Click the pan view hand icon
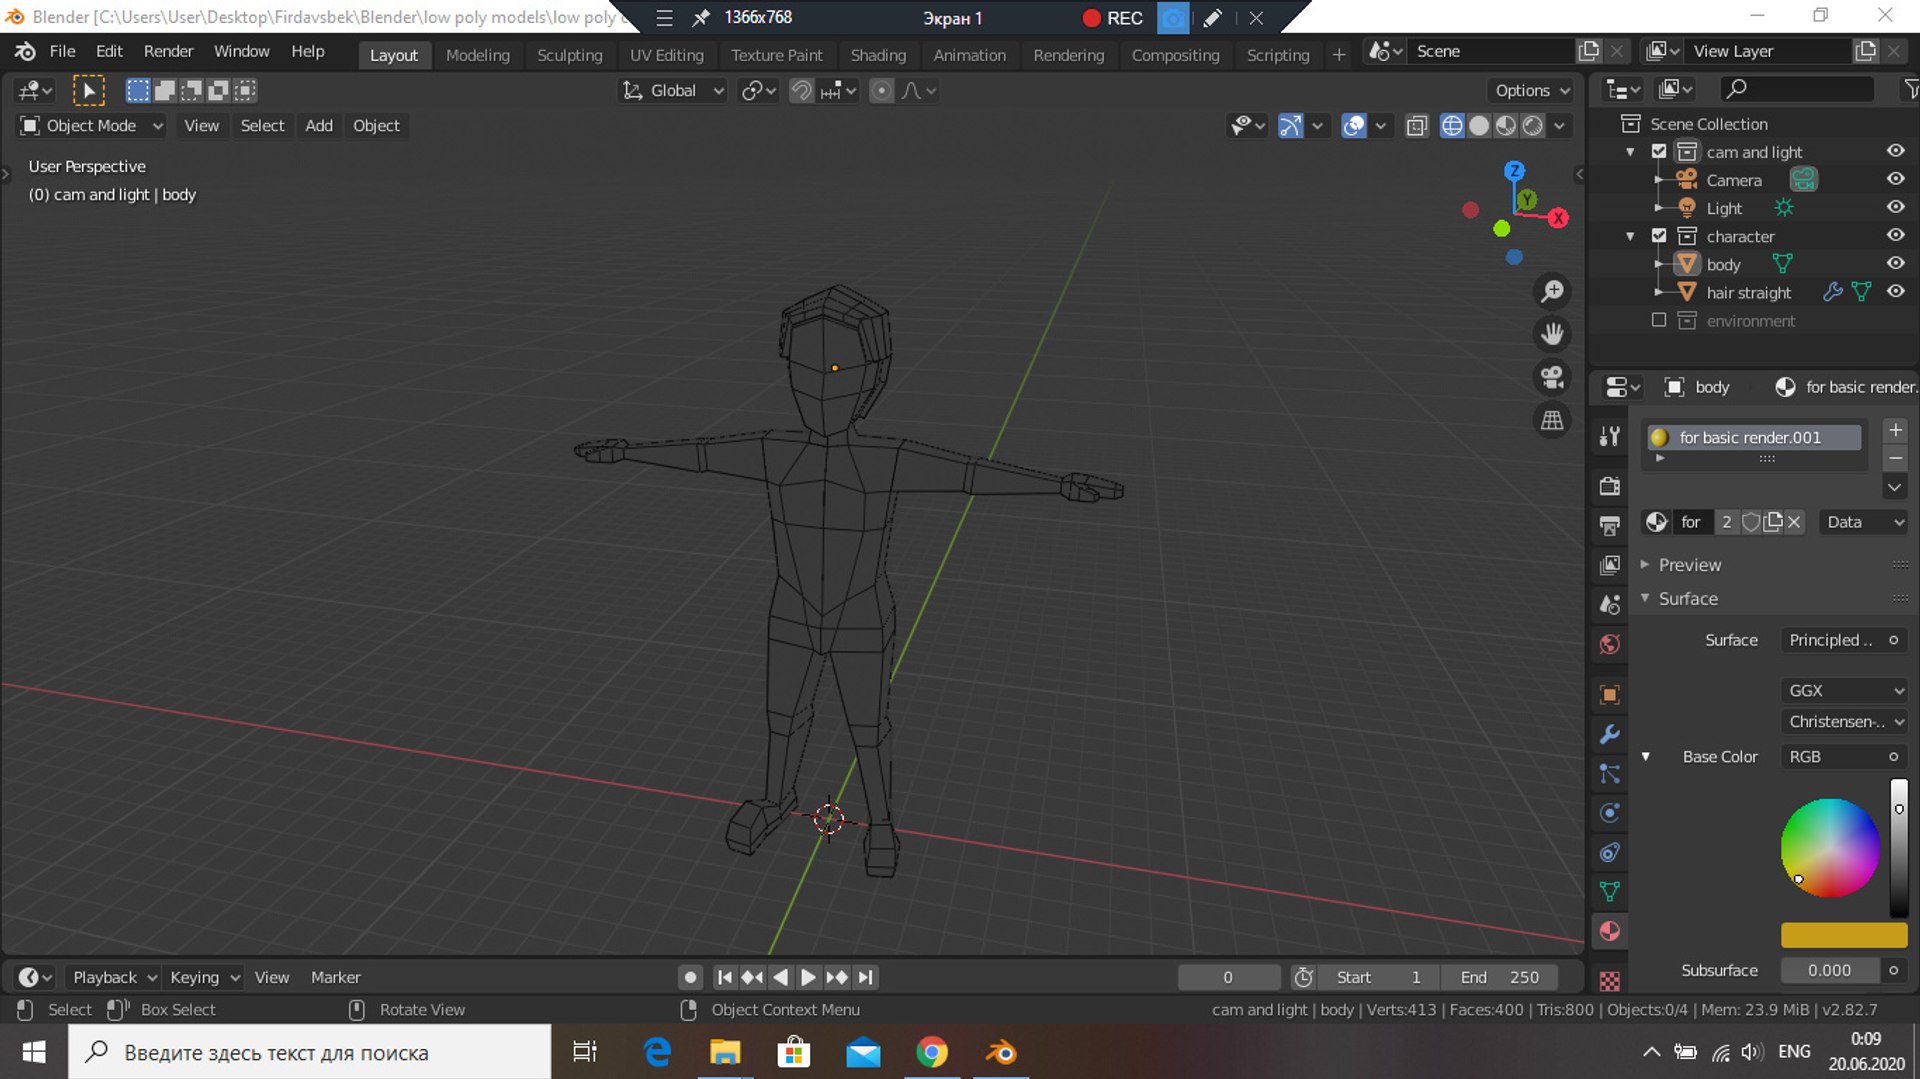 pyautogui.click(x=1552, y=334)
